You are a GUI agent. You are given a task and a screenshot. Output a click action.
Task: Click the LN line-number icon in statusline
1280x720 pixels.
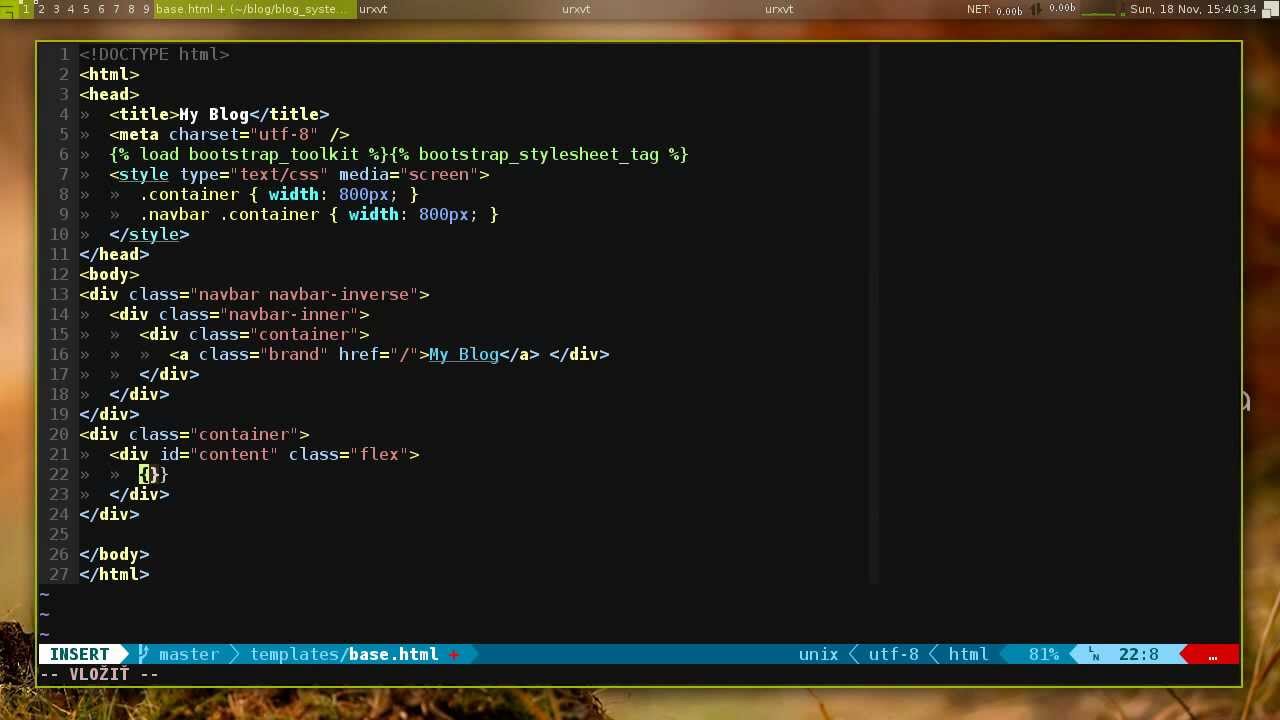(1094, 655)
